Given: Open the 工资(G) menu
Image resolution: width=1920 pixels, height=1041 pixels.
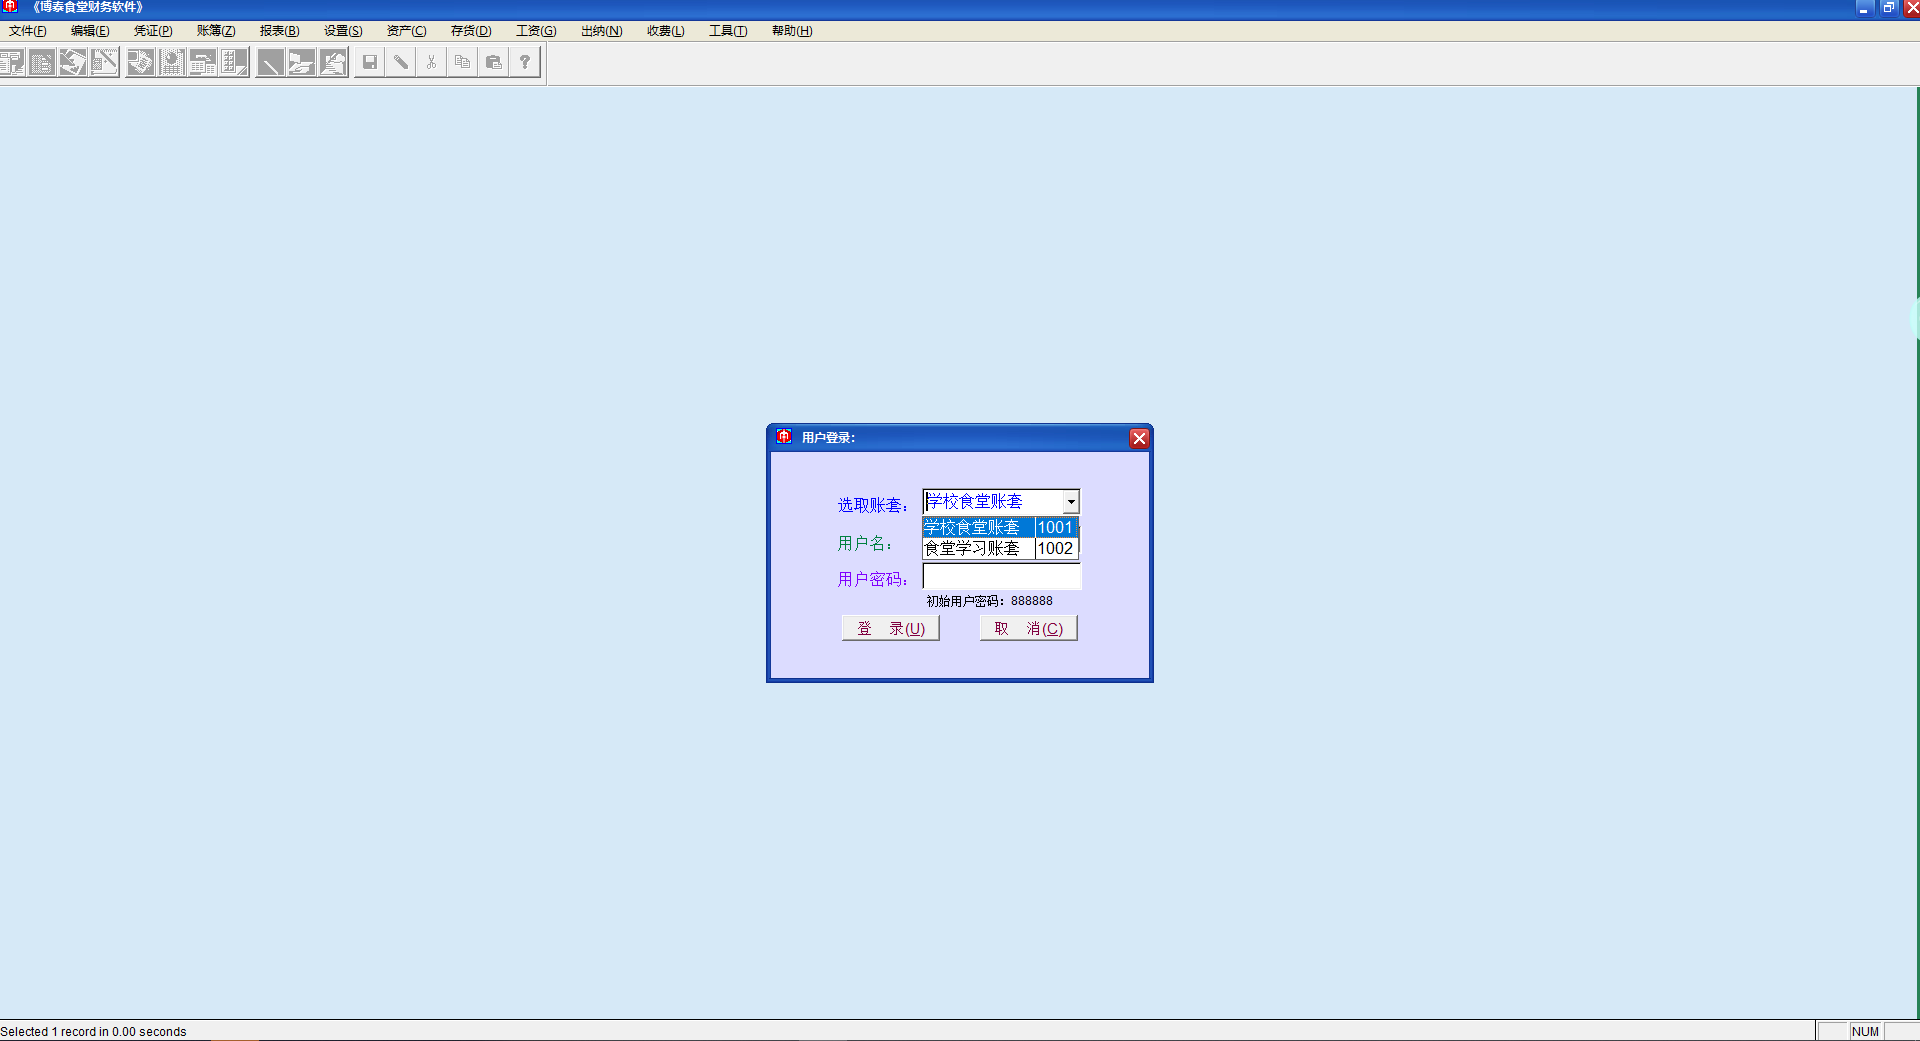Looking at the screenshot, I should [536, 31].
